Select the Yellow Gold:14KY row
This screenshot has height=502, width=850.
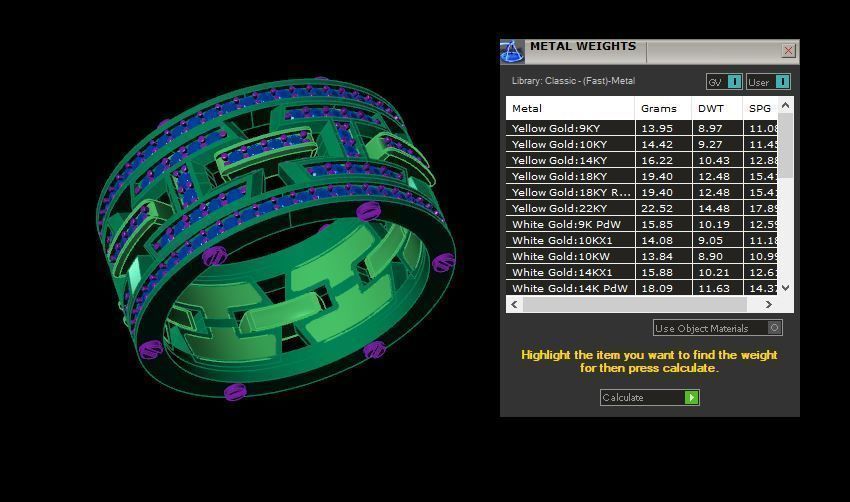point(642,160)
